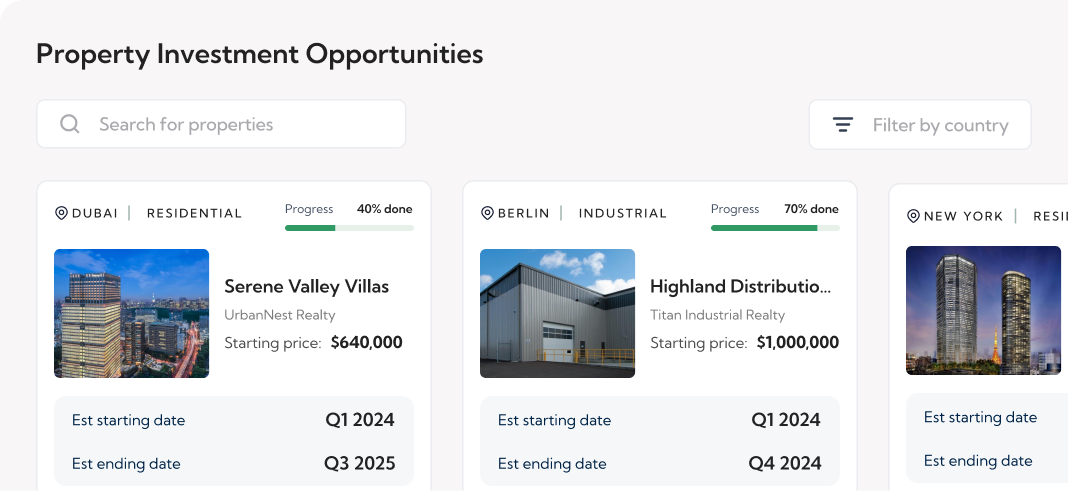Open Serene Valley Villas listing title
This screenshot has width=1068, height=491.
pyautogui.click(x=306, y=286)
